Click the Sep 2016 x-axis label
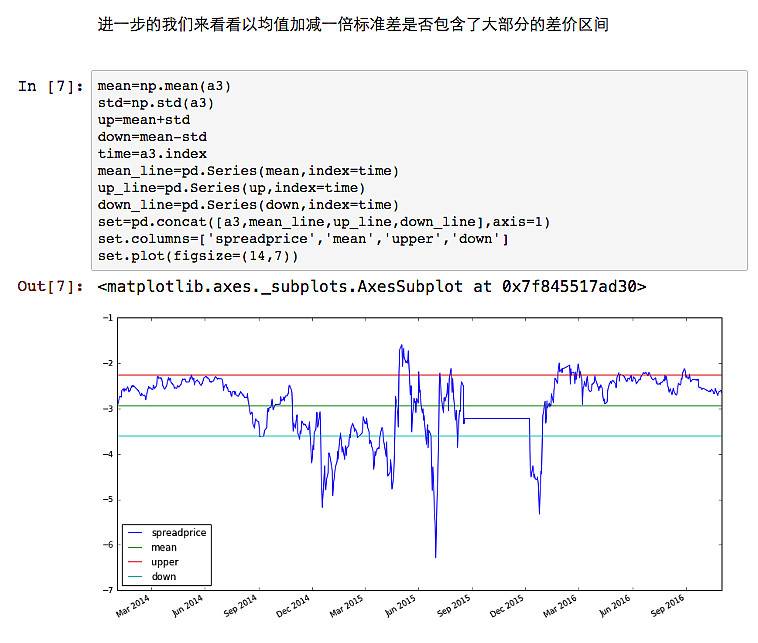The height and width of the screenshot is (643, 758). [x=667, y=606]
